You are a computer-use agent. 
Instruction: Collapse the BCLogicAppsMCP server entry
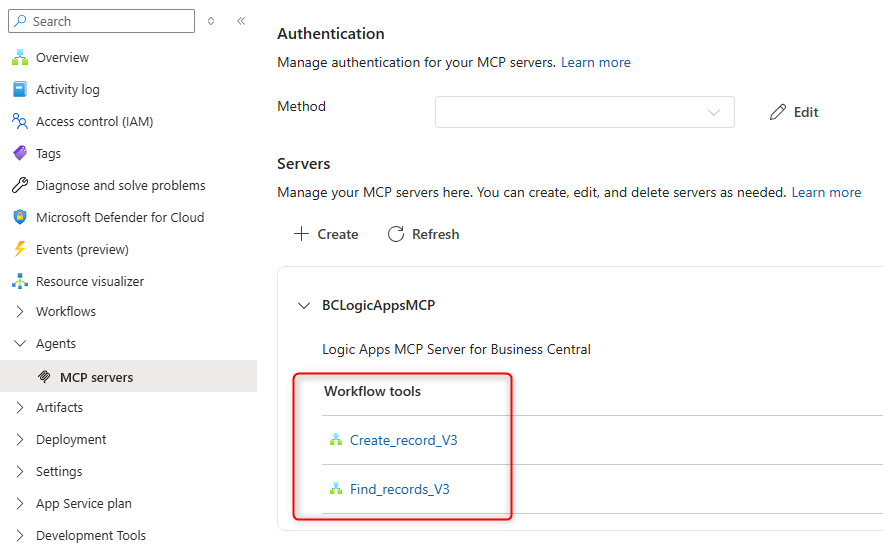(x=304, y=306)
